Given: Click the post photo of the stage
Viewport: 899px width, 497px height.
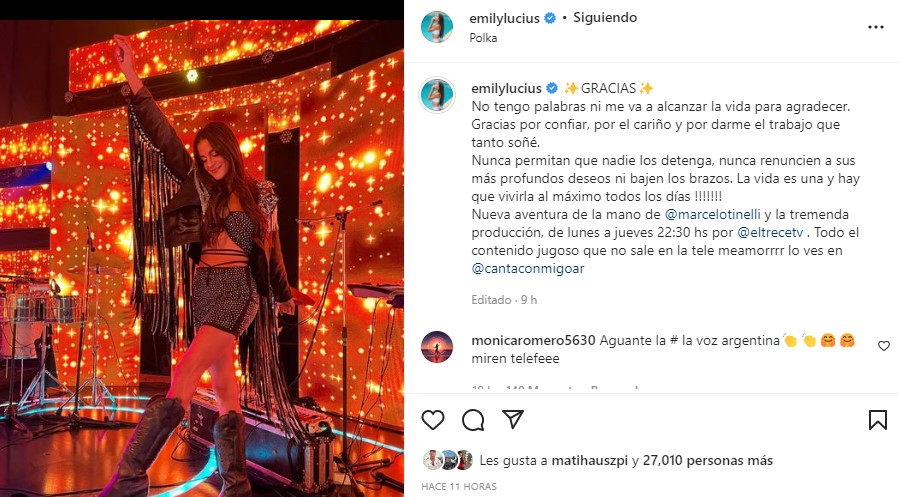Looking at the screenshot, I should pos(202,258).
